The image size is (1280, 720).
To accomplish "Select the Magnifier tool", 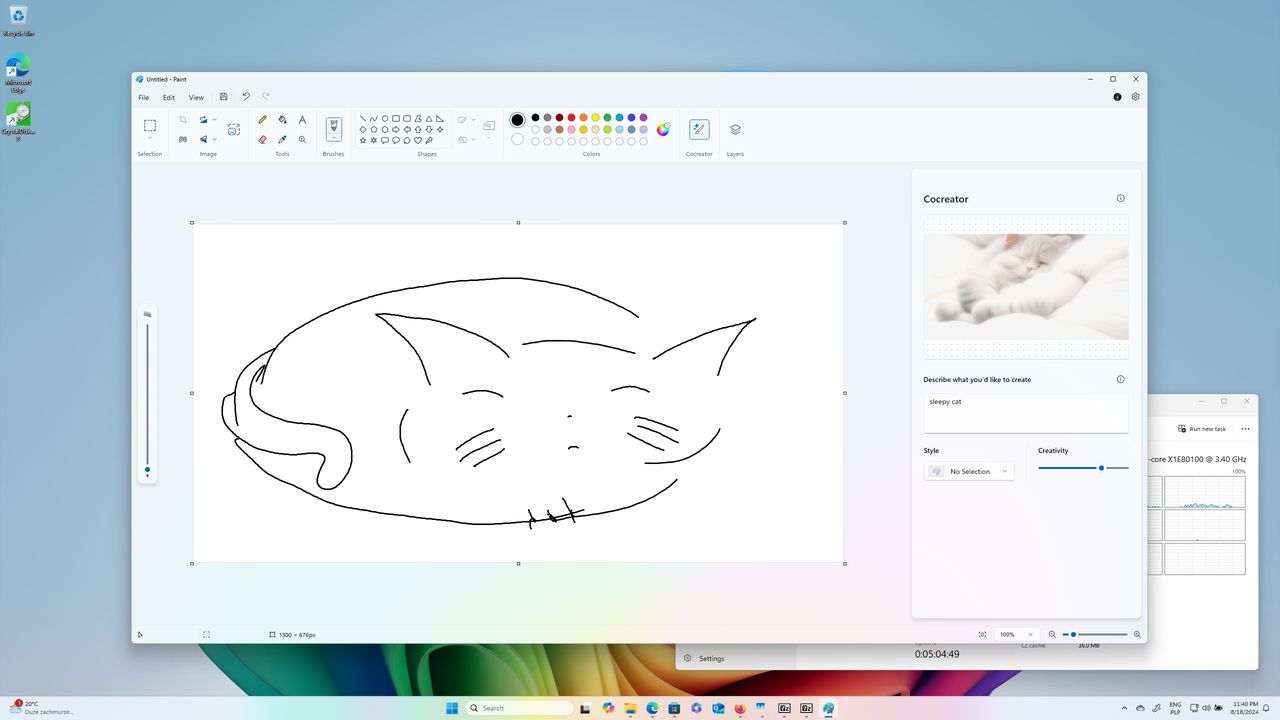I will [302, 140].
